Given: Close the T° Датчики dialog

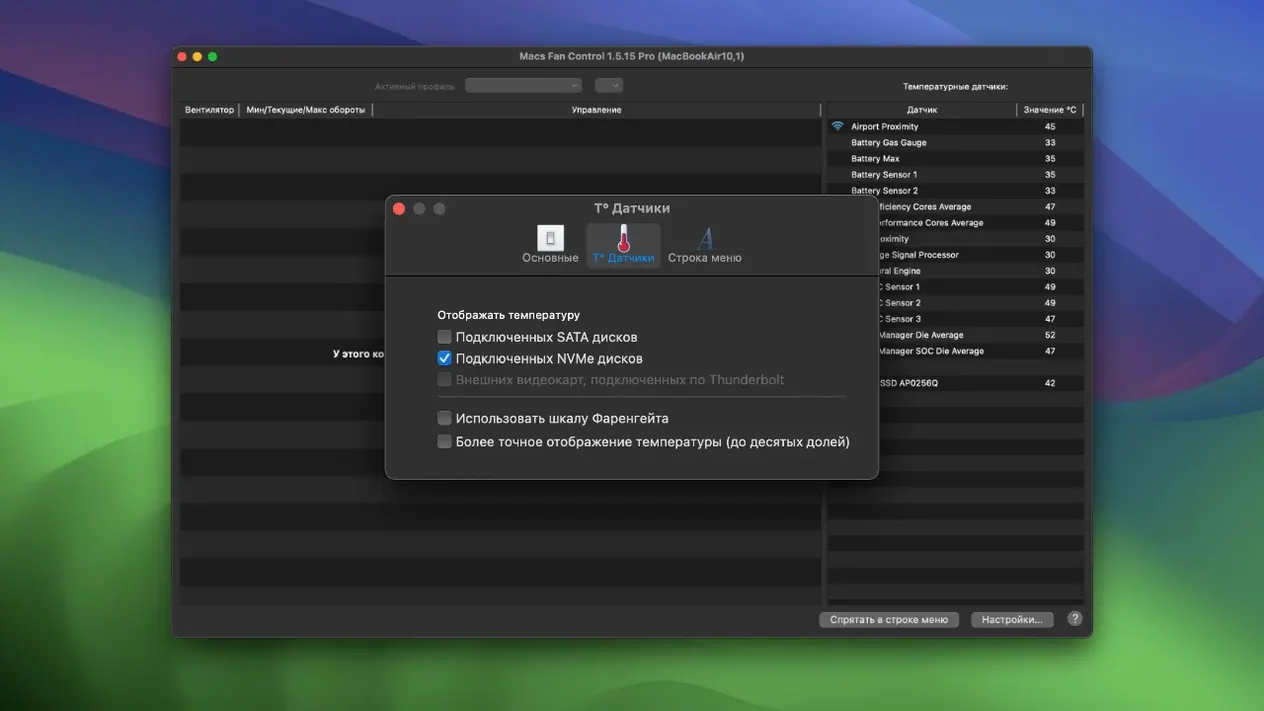Looking at the screenshot, I should pos(399,208).
